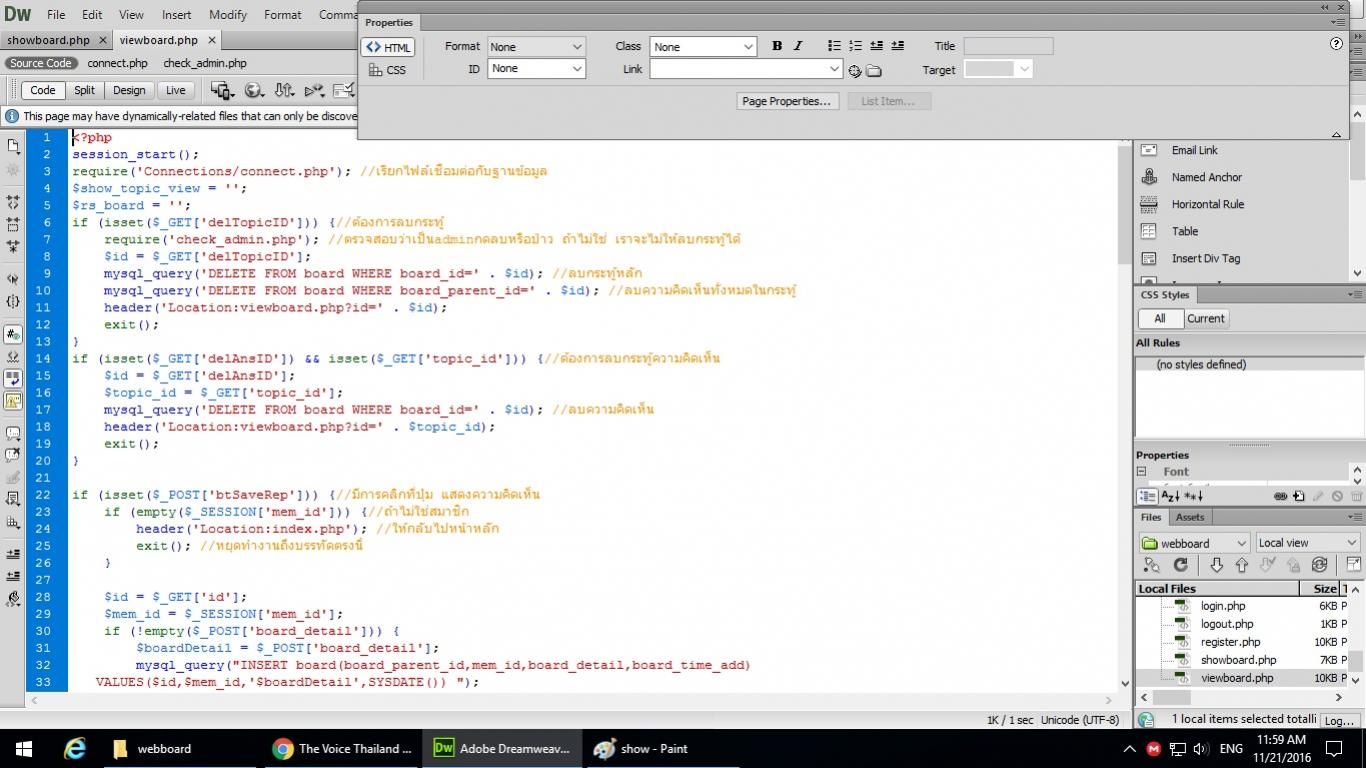Apply unordered list in Properties panel
Image resolution: width=1366 pixels, height=768 pixels.
coord(835,46)
